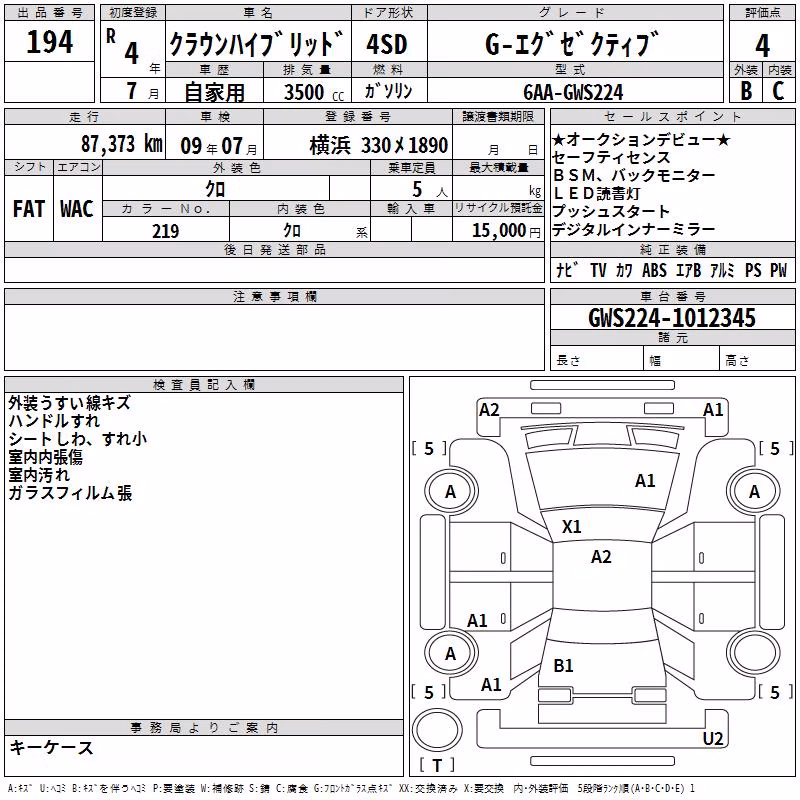
Task: Click the overall evaluation score 4
Action: pyautogui.click(x=762, y=45)
